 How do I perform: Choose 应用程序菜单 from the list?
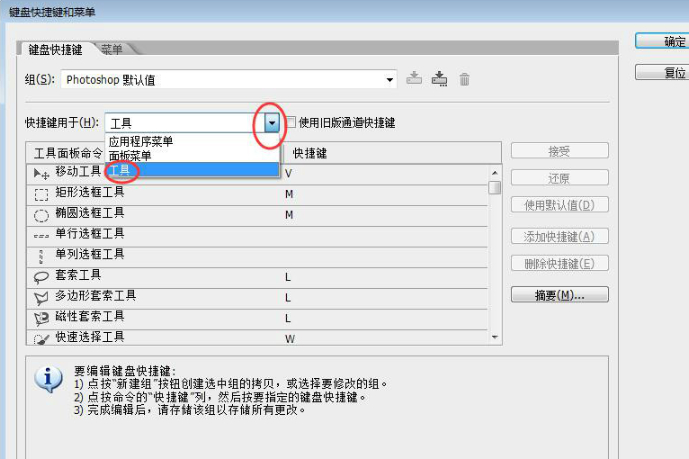click(141, 141)
